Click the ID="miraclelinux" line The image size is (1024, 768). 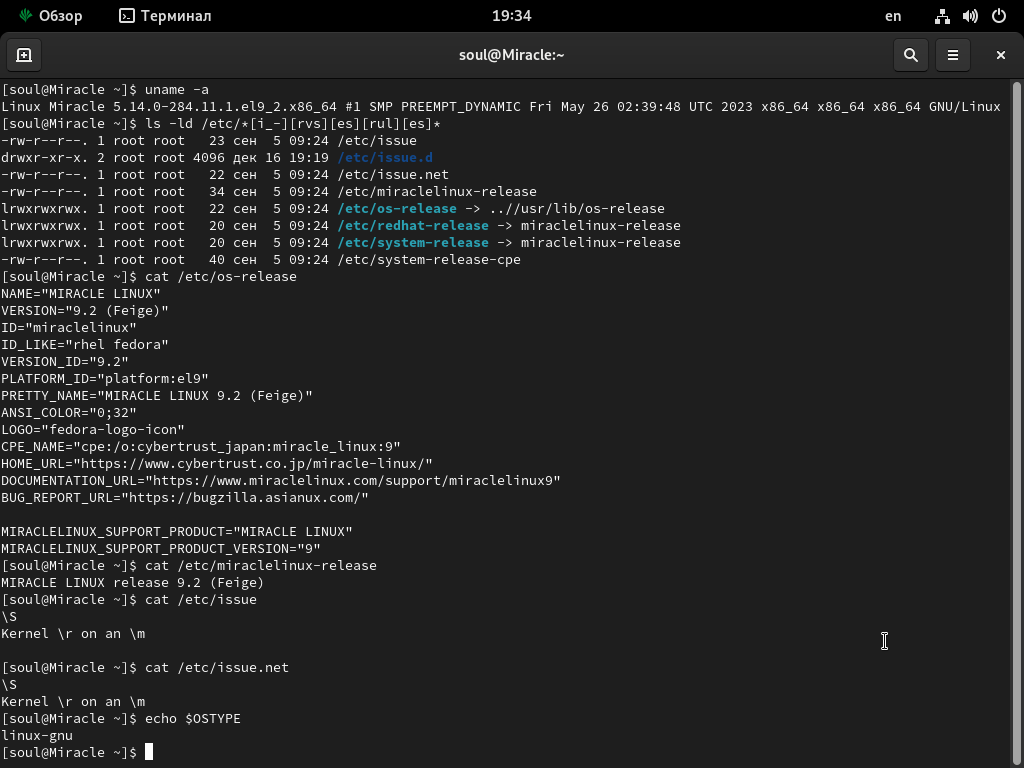tap(69, 327)
